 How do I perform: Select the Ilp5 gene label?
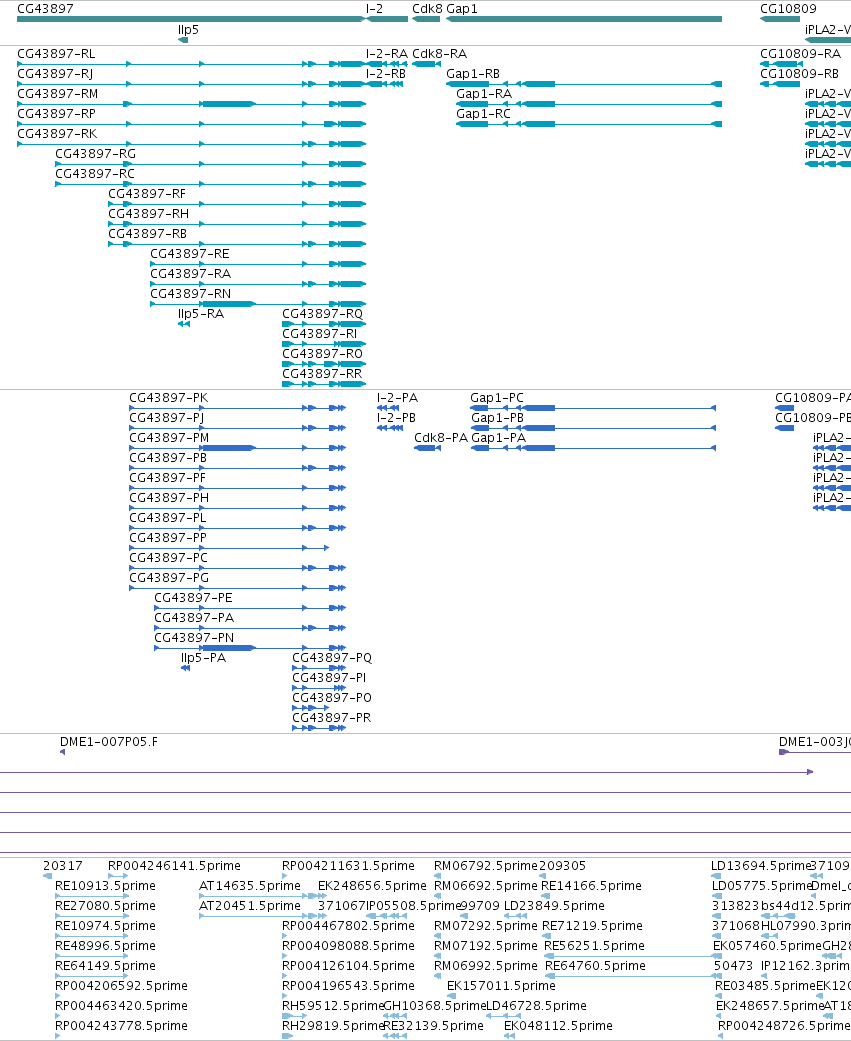point(189,30)
